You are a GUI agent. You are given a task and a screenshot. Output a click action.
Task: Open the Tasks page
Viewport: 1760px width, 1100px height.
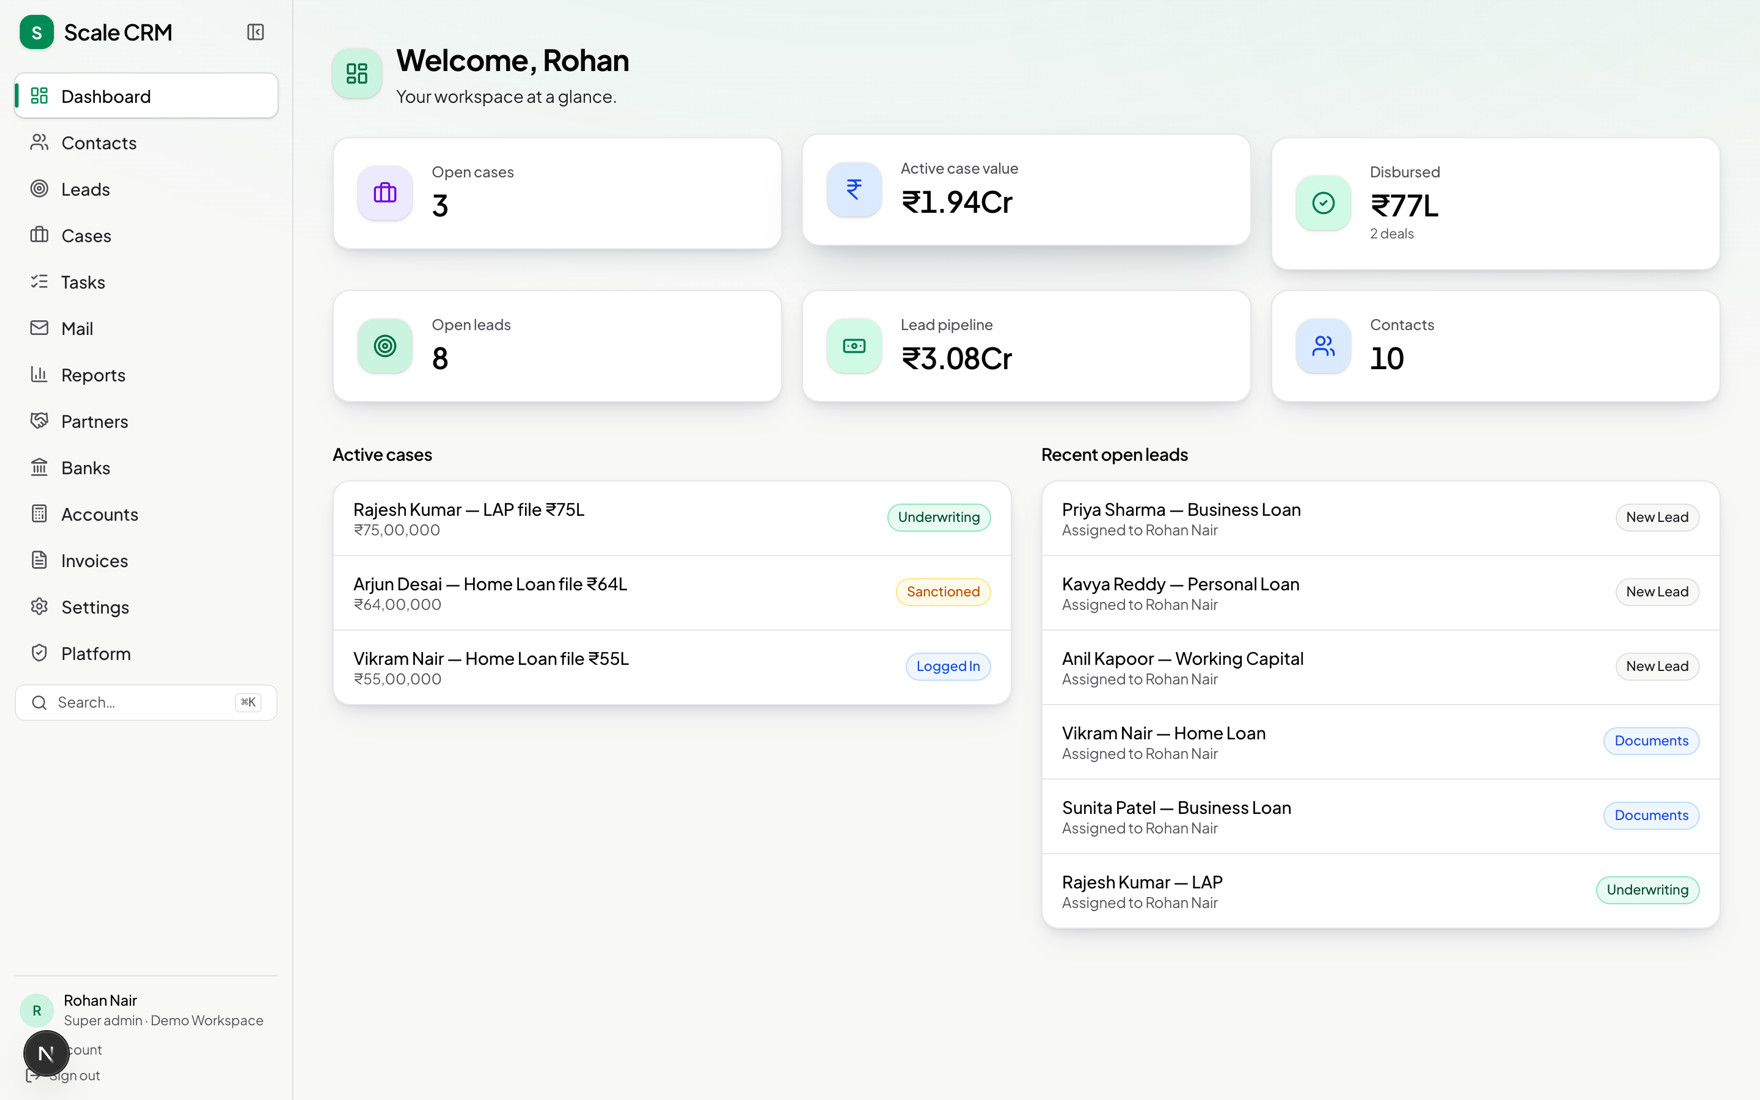click(x=146, y=282)
